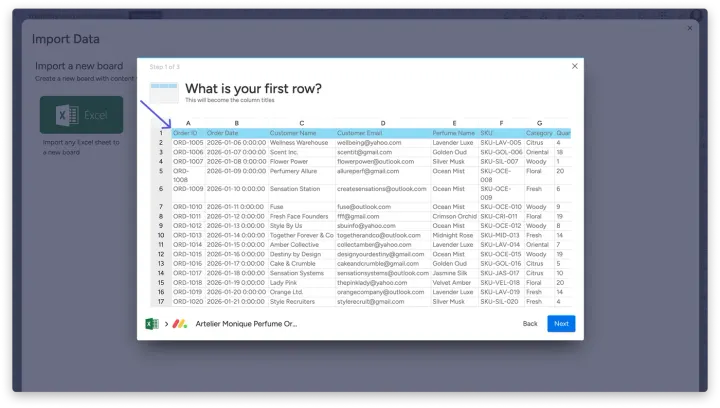Viewport: 720px width, 408px height.
Task: Click the 'Artelier Monique Perfume Or...' file name
Action: pos(246,324)
